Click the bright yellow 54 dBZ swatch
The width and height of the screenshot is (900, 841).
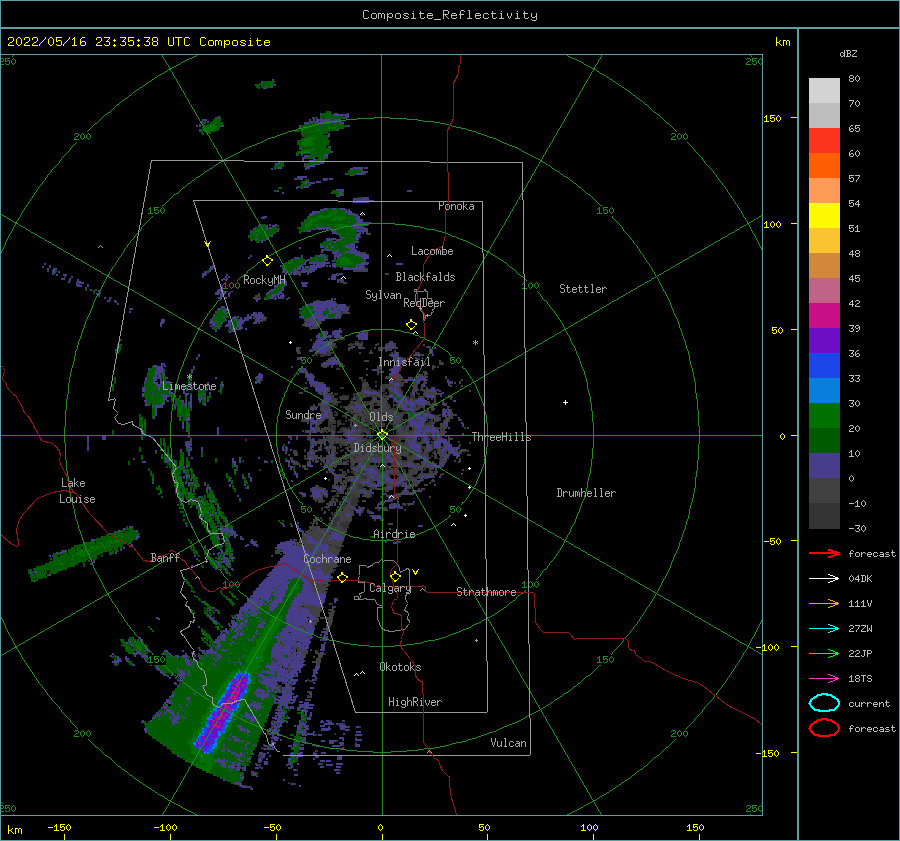click(x=824, y=216)
